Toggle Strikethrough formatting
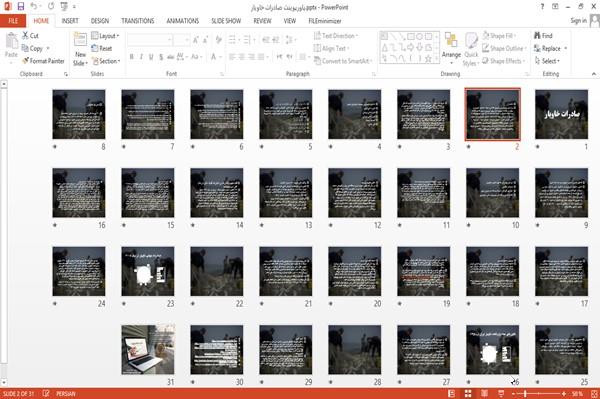This screenshot has height=399, width=600. click(171, 57)
